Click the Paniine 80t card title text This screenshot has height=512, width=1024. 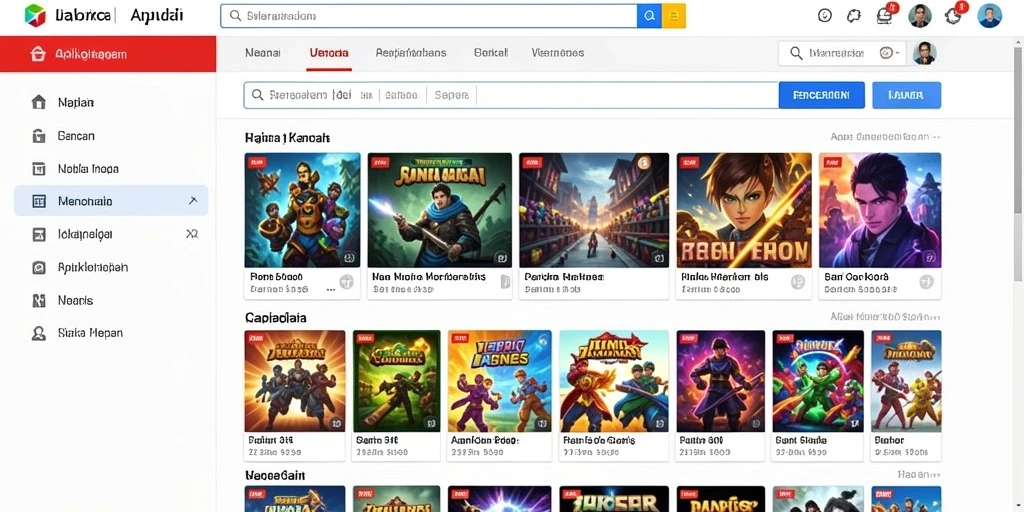point(700,441)
